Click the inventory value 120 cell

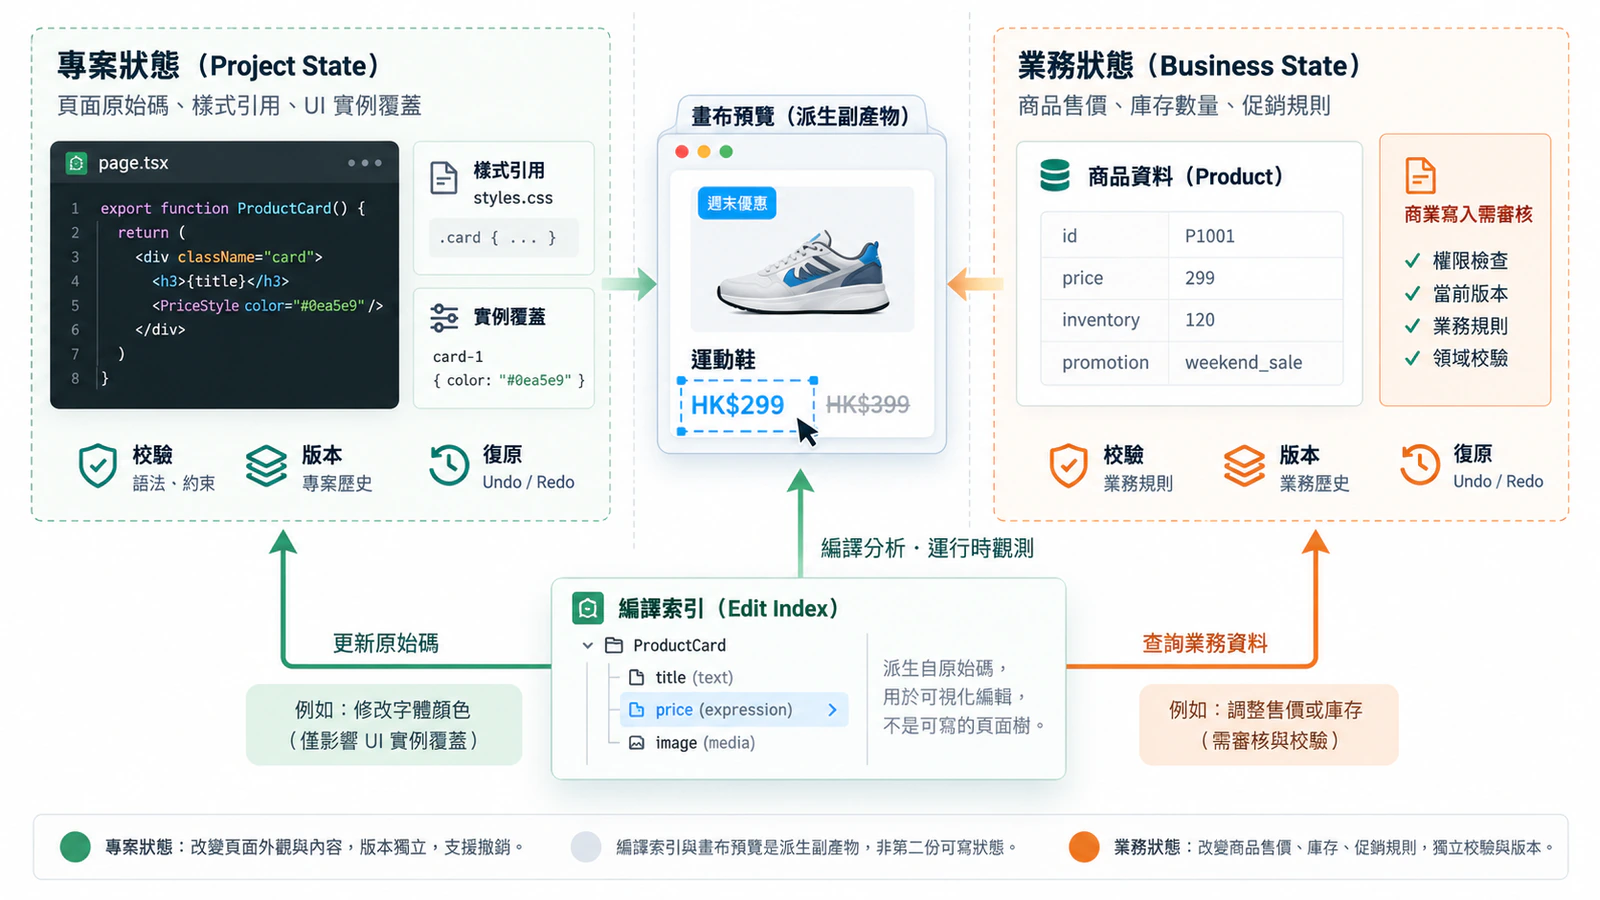pyautogui.click(x=1255, y=320)
